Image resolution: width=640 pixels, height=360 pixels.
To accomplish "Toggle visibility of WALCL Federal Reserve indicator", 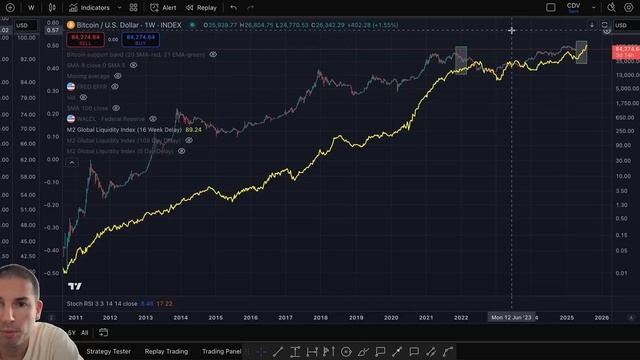I will pyautogui.click(x=153, y=119).
